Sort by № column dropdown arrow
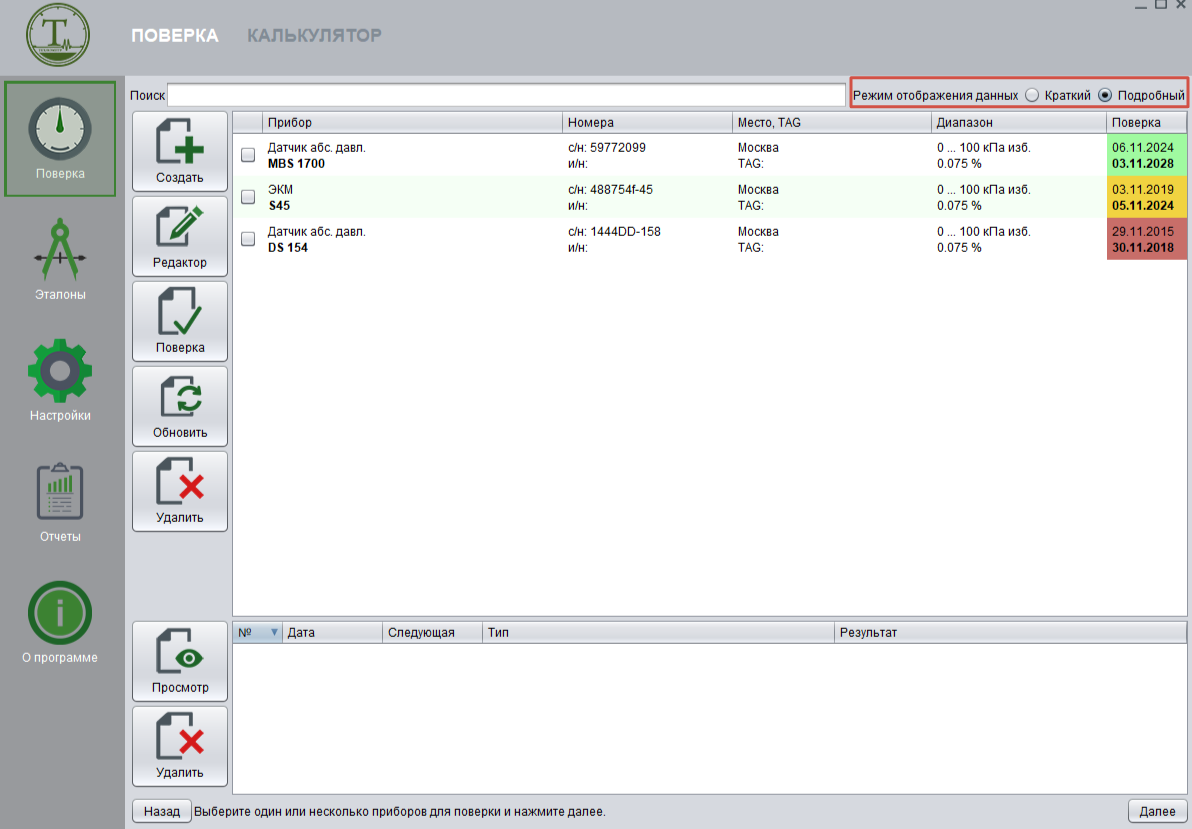 click(274, 632)
